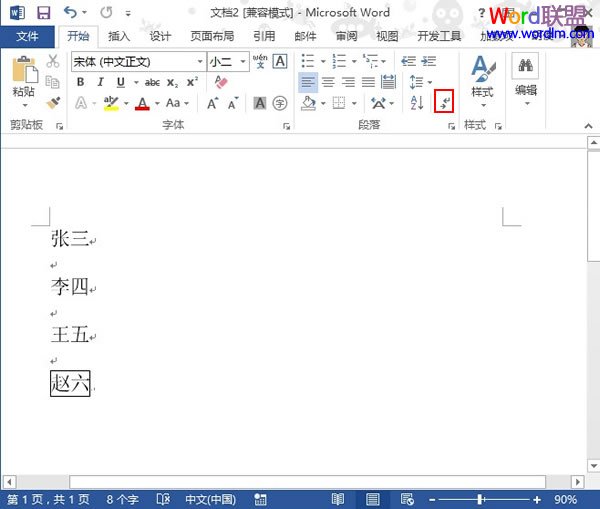Image resolution: width=600 pixels, height=509 pixels.
Task: Click the Sort A-Z icon
Action: [x=417, y=103]
